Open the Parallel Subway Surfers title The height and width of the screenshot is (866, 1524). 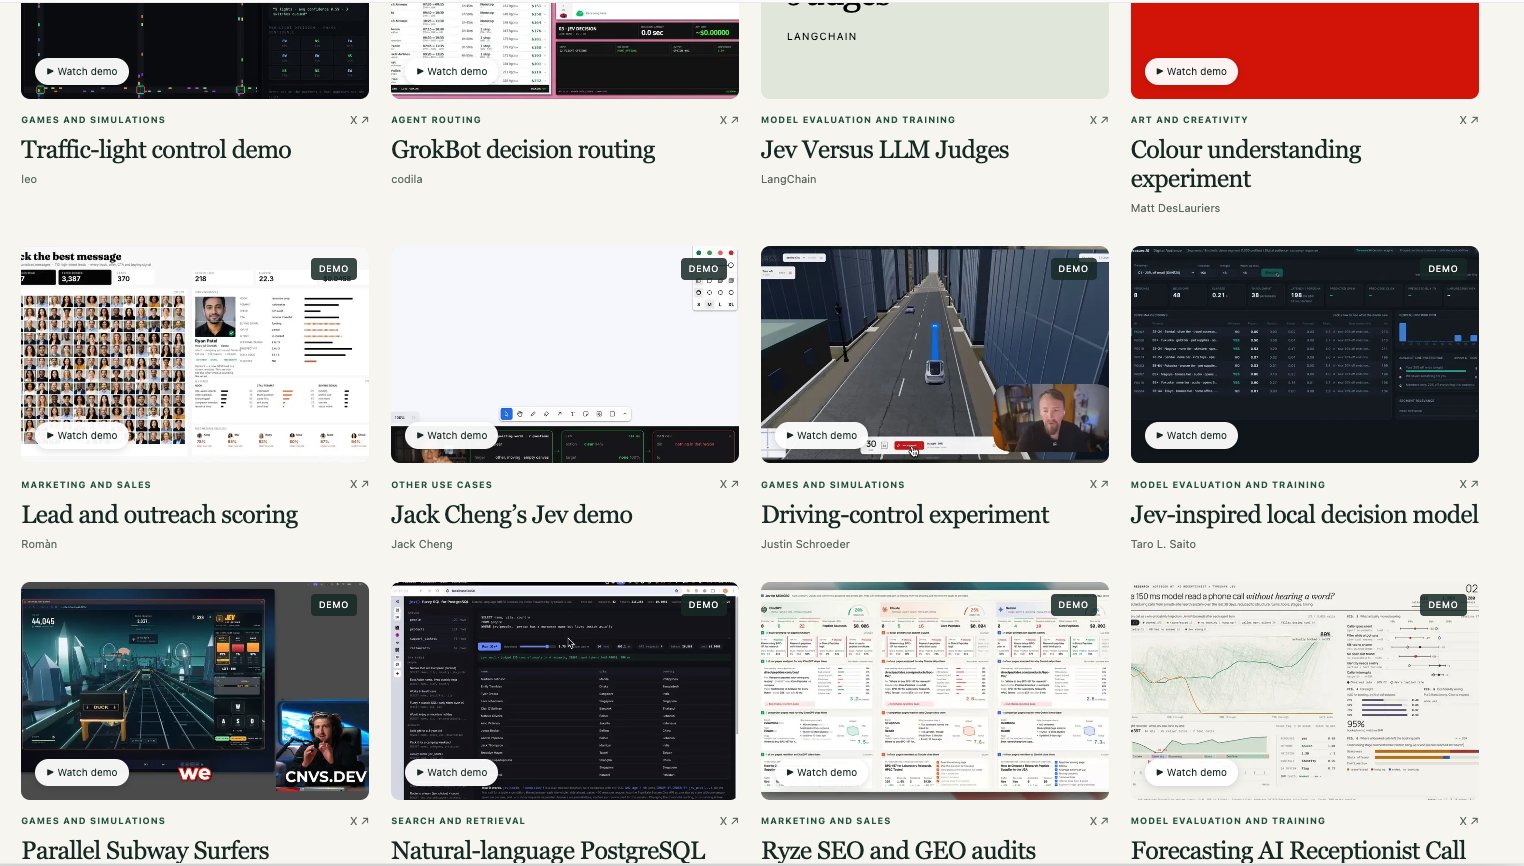coord(145,851)
